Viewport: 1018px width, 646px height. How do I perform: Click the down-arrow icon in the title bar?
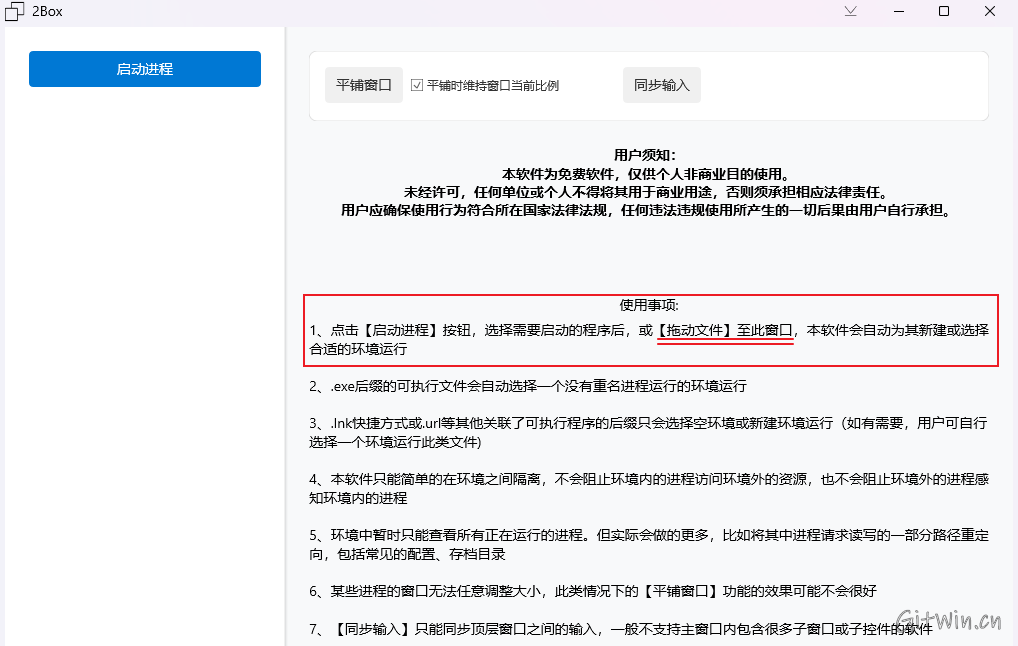click(850, 12)
